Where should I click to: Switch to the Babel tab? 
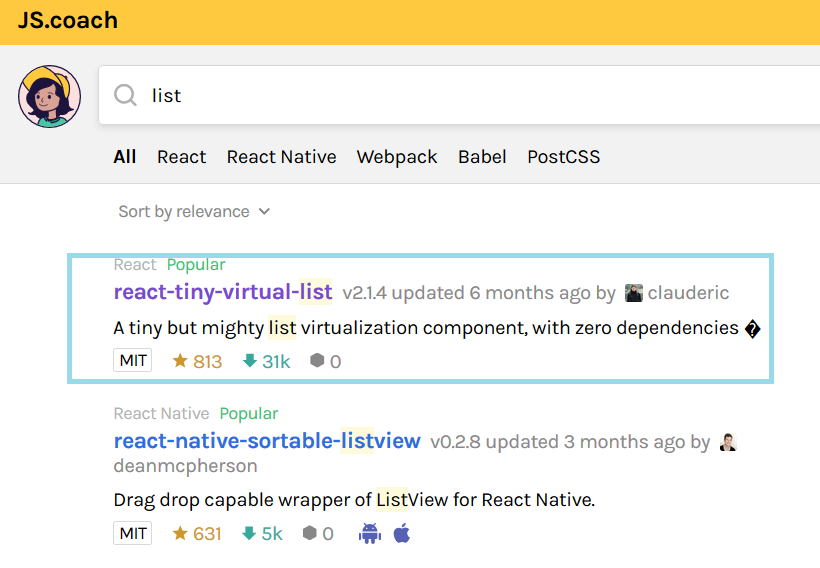click(482, 157)
